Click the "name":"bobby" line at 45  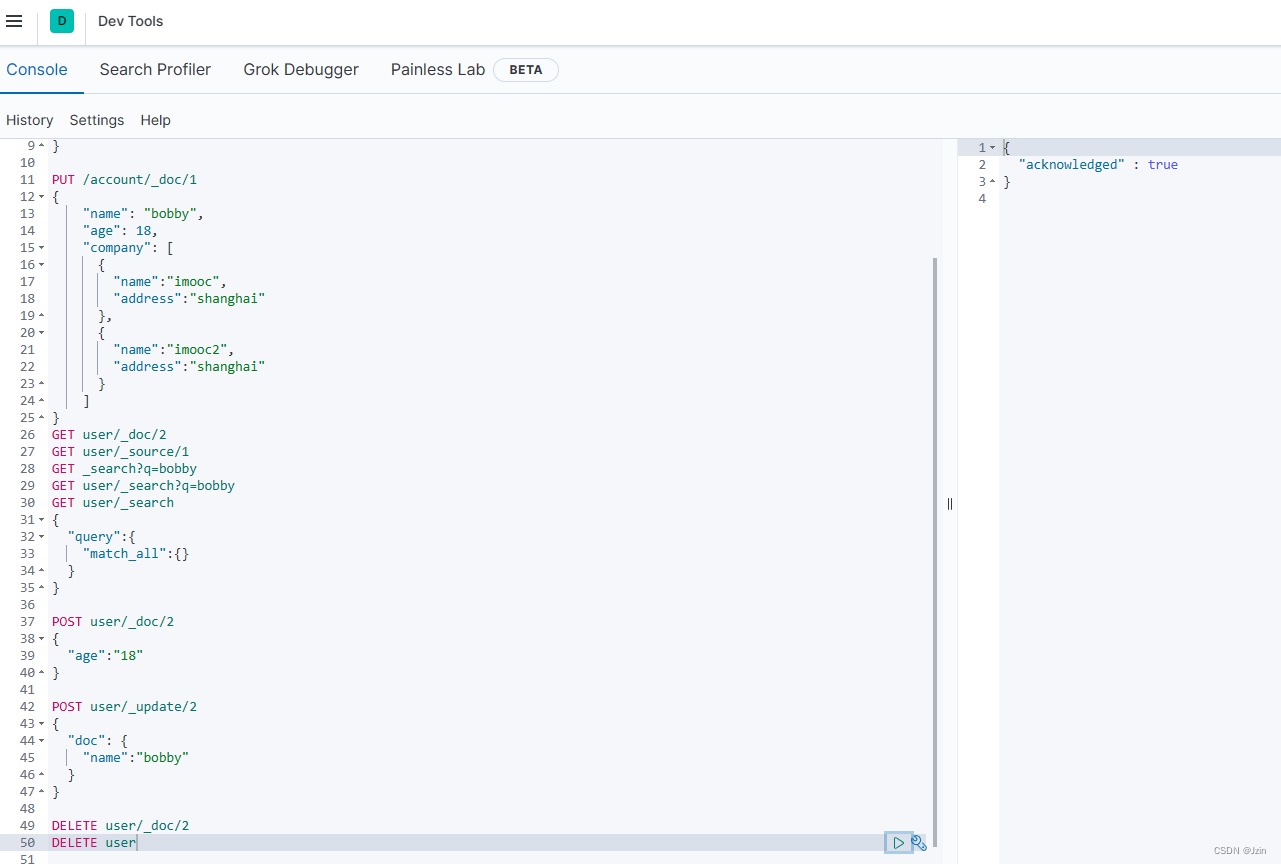[x=136, y=758]
